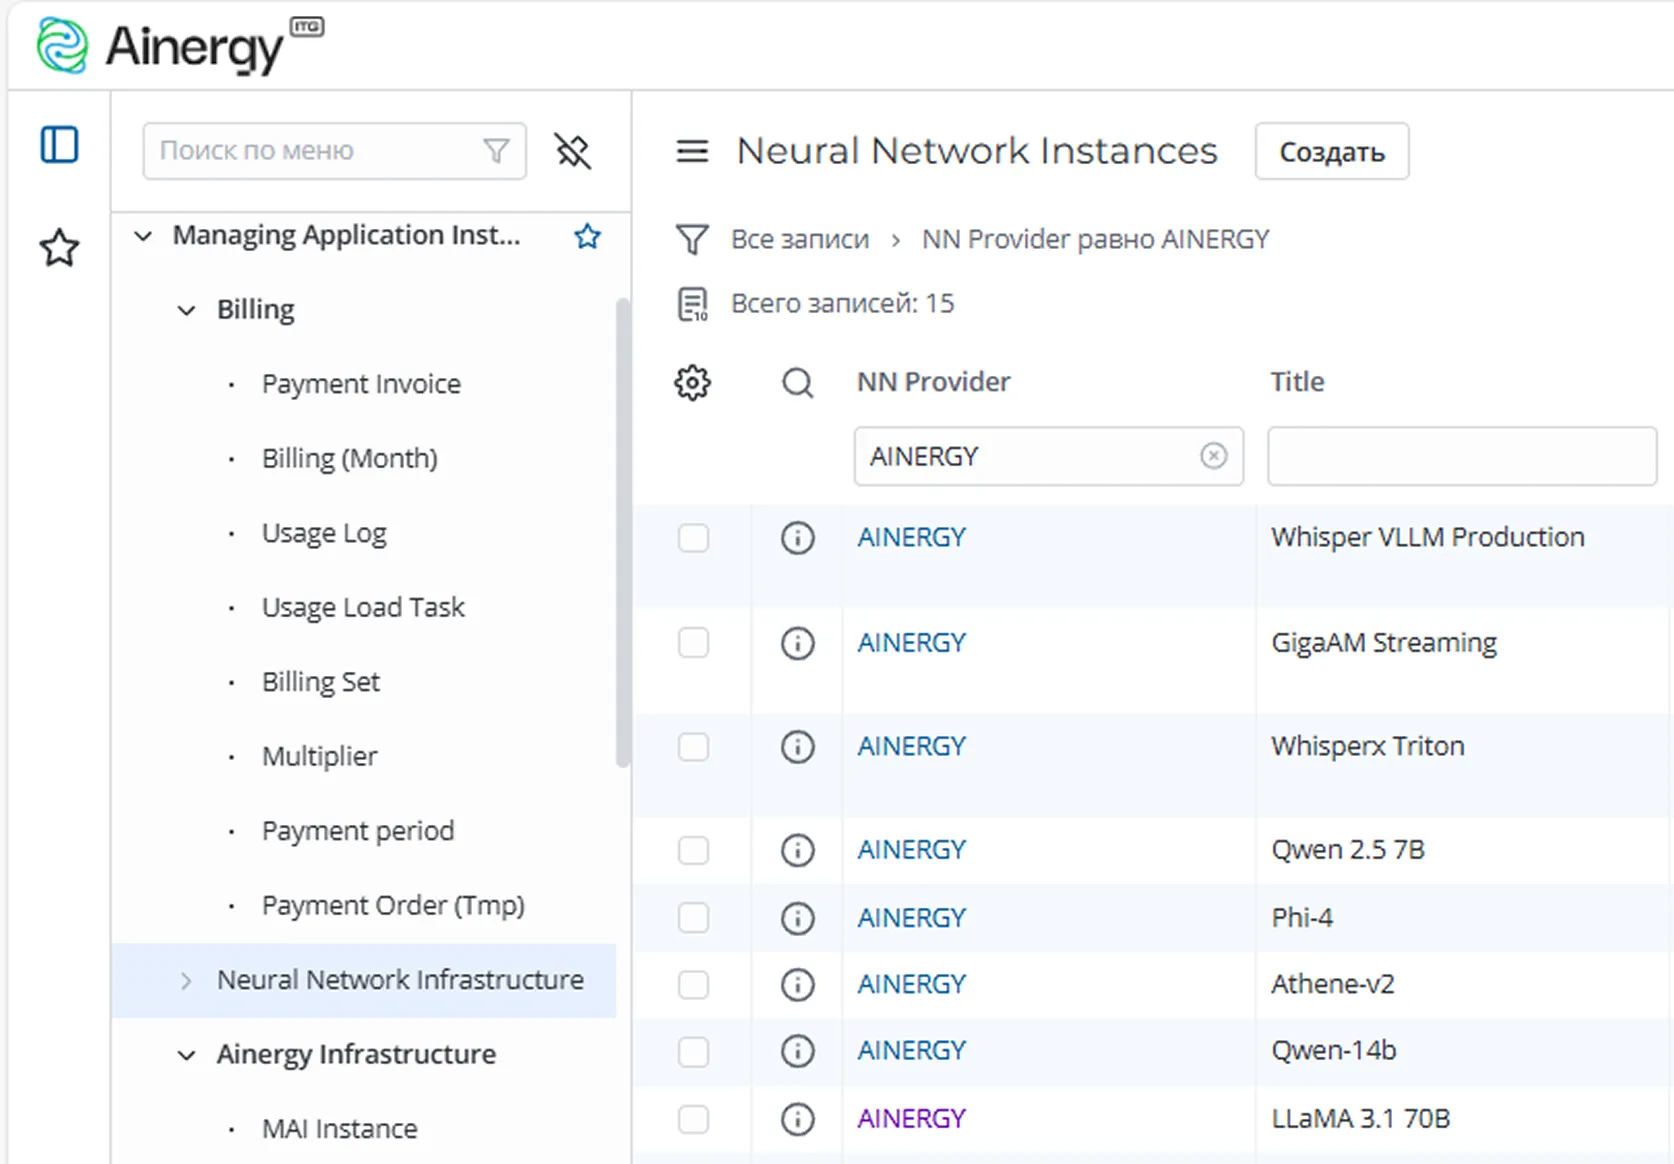1674x1164 pixels.
Task: Collapse the Billing tree section
Action: 186,310
